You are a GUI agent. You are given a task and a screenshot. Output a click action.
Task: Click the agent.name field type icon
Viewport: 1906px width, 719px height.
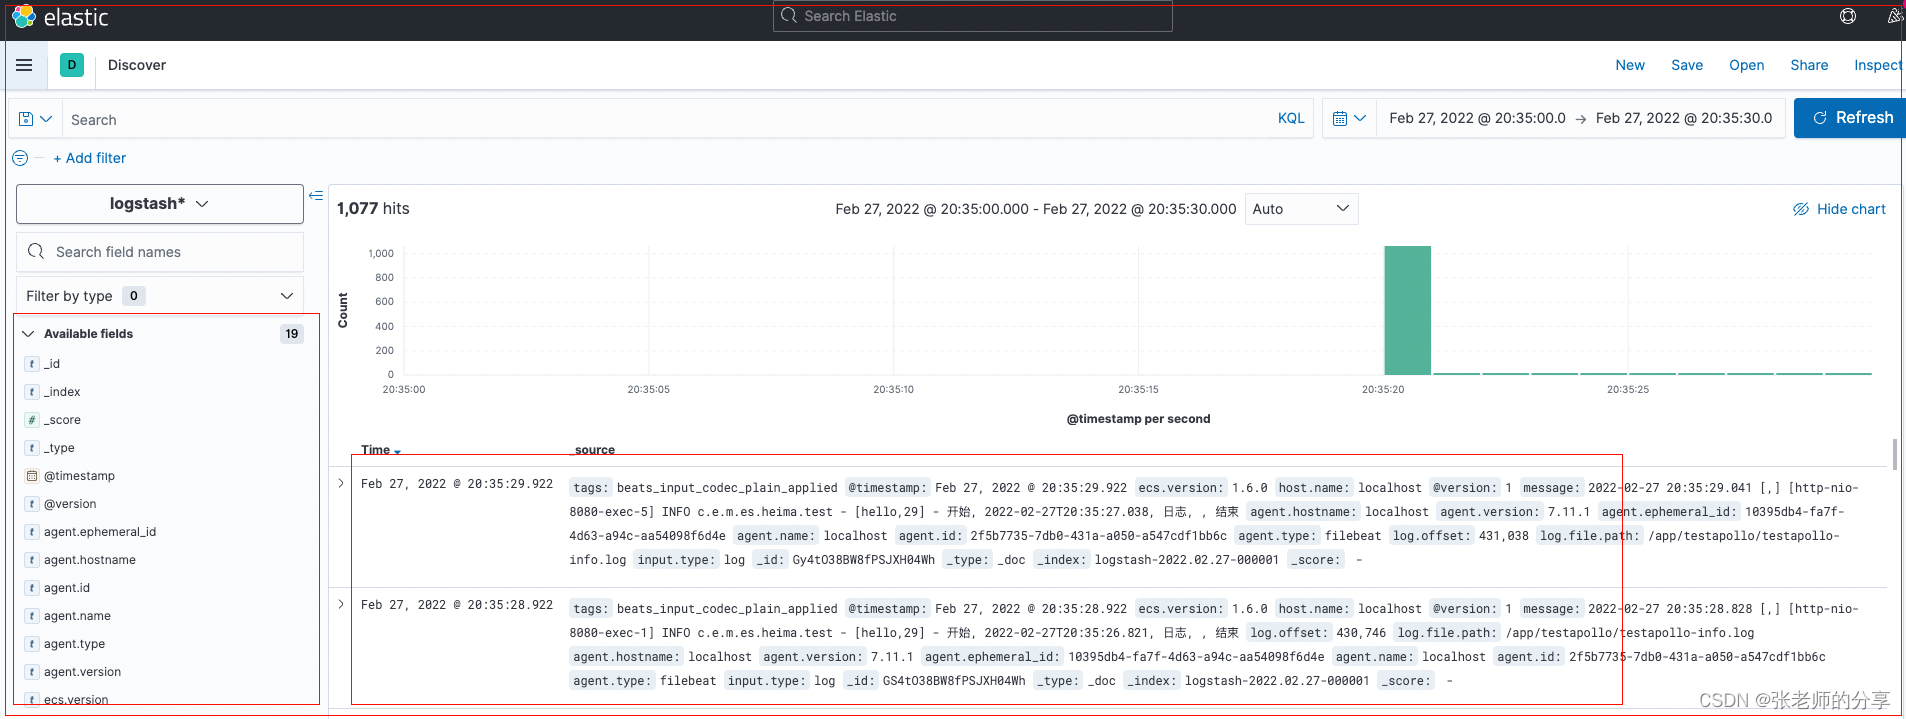coord(32,616)
